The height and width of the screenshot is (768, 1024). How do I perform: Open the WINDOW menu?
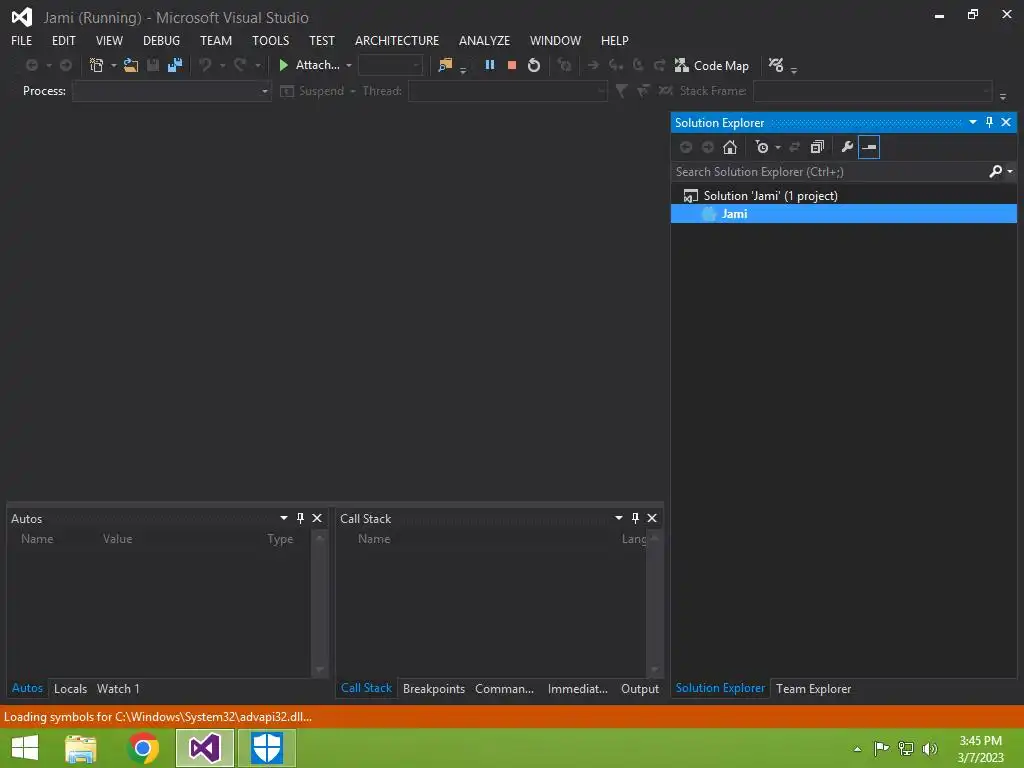pos(555,40)
